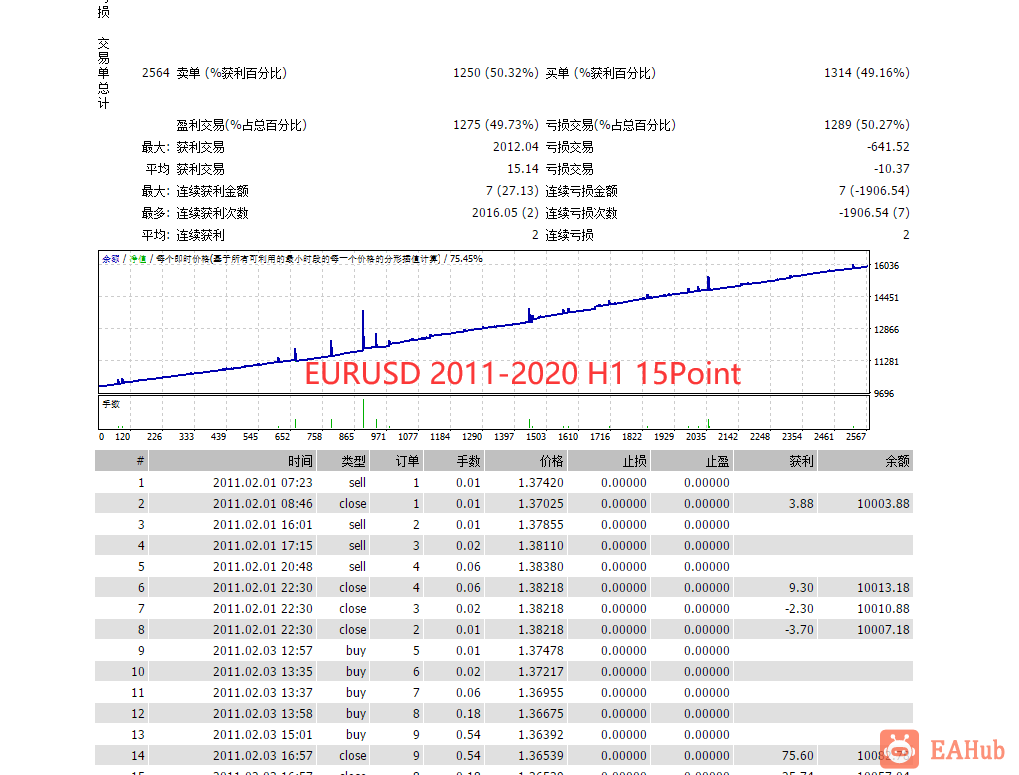This screenshot has width=1019, height=775.
Task: Click y-axis label 12866
Action: point(886,329)
